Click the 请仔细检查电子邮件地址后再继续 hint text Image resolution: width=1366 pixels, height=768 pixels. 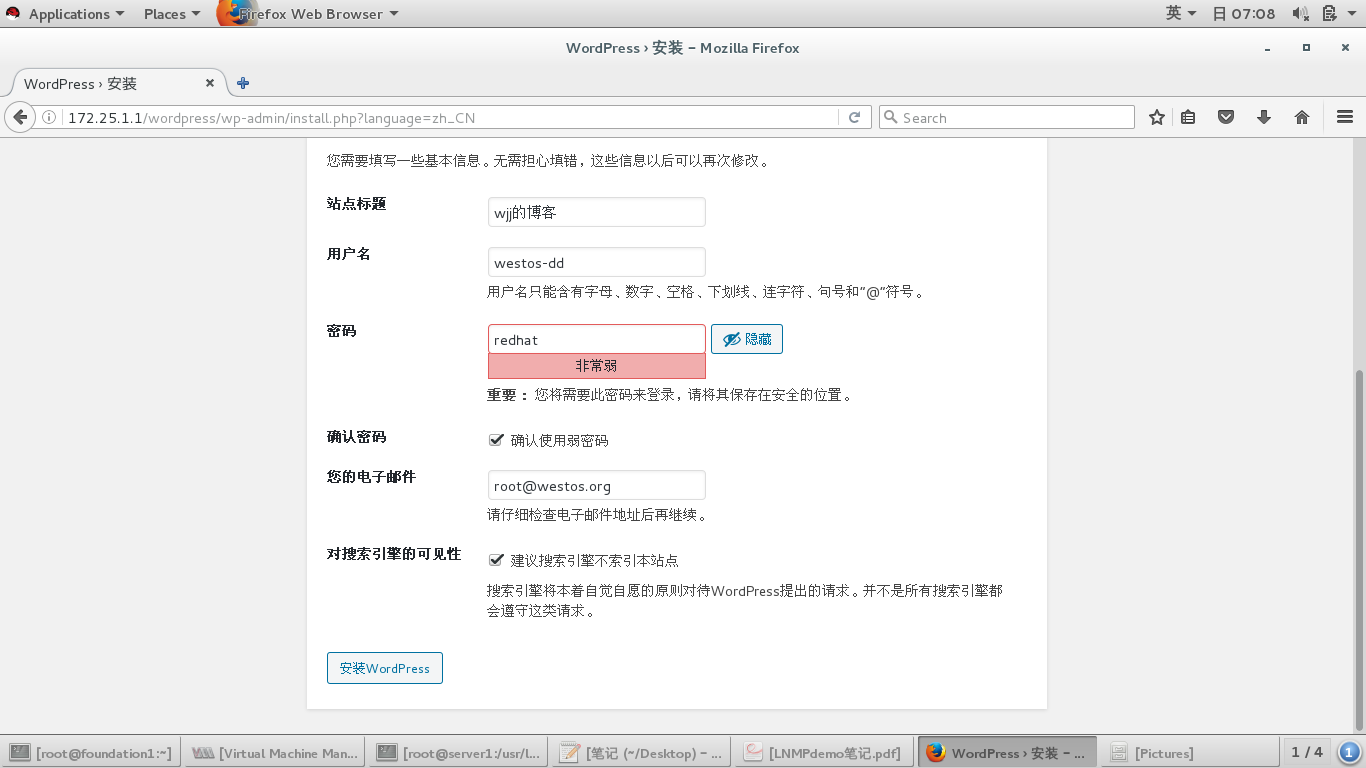(598, 516)
